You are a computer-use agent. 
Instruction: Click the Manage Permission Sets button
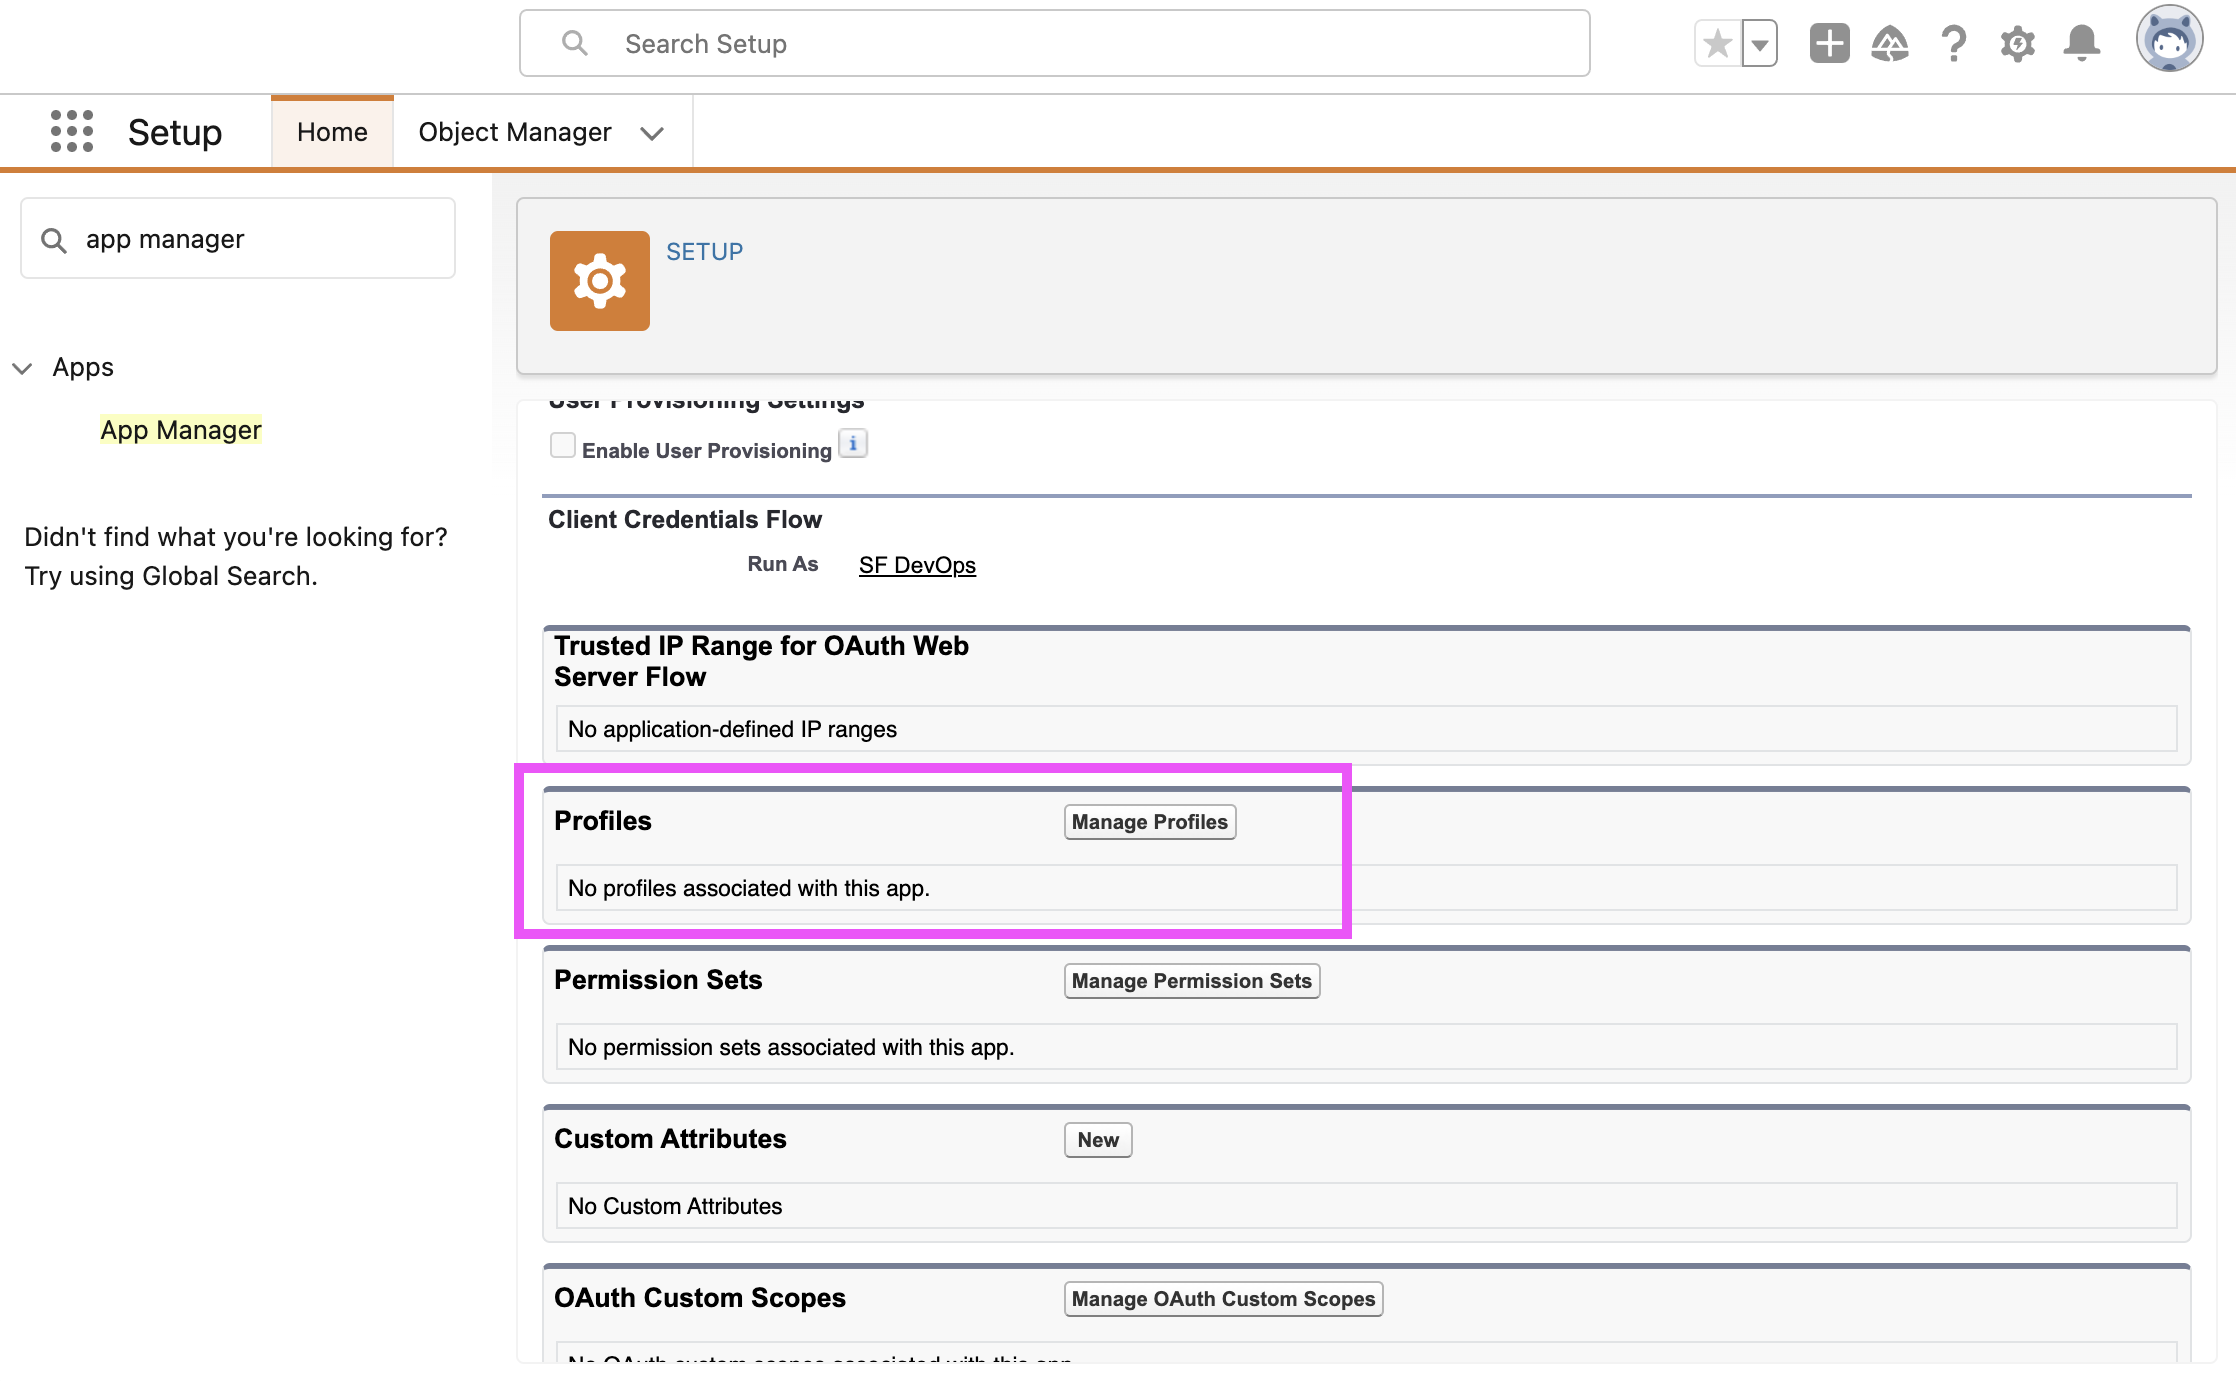[1191, 981]
